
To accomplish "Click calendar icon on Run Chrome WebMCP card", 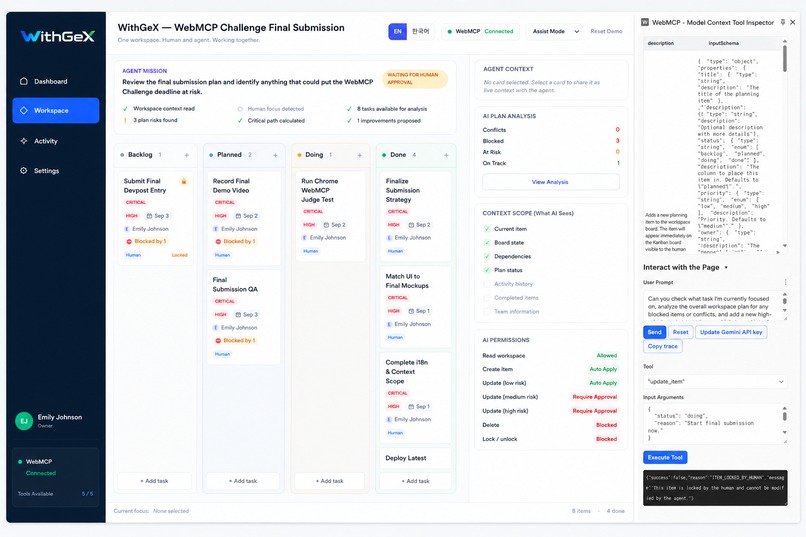I will pyautogui.click(x=326, y=225).
